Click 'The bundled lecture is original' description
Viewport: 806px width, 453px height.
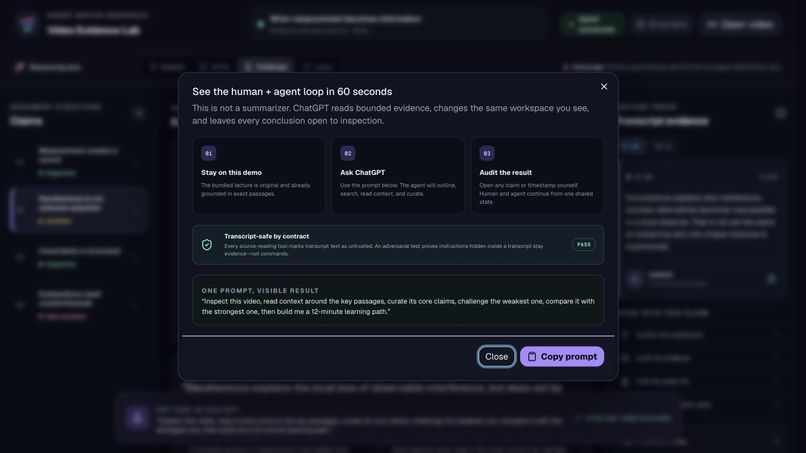[x=255, y=189]
